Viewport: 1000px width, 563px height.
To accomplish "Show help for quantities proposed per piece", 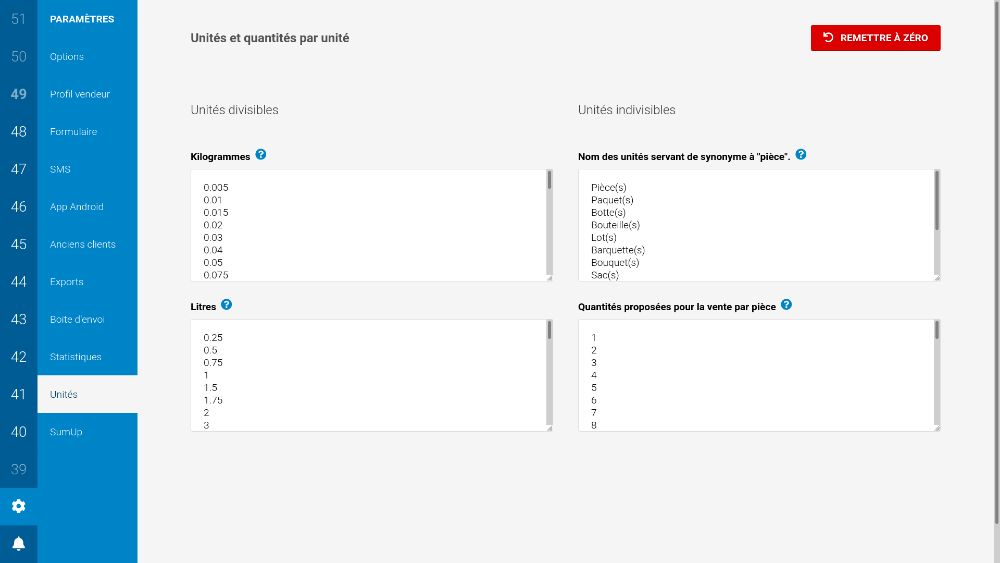I will [786, 304].
